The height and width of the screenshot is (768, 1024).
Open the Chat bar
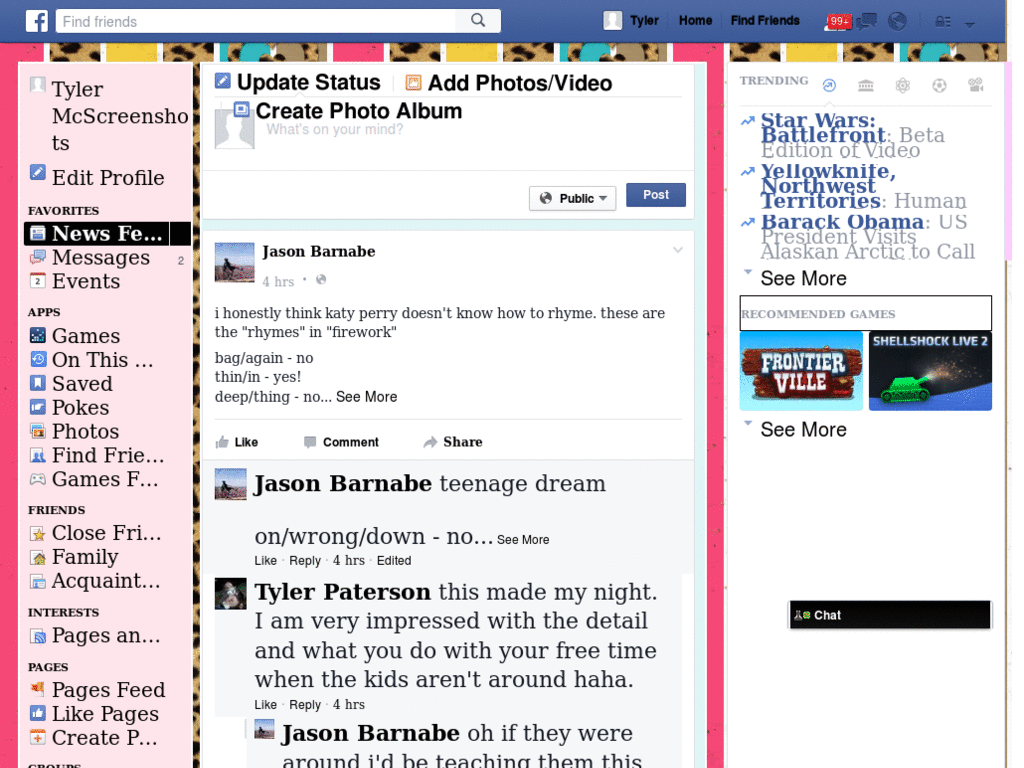890,615
